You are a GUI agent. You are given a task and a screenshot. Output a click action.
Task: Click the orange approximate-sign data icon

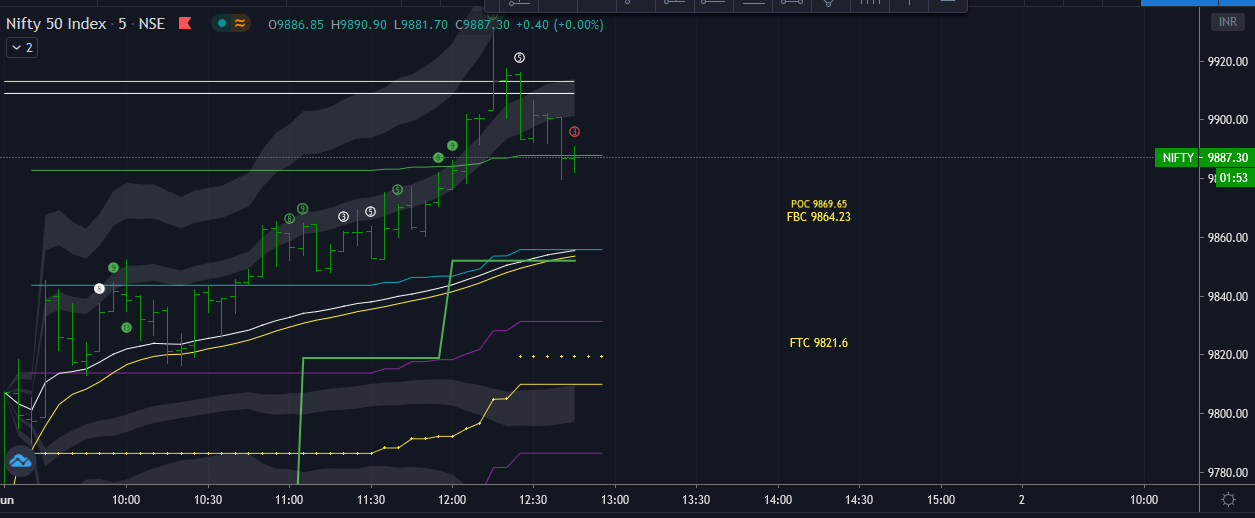coord(240,23)
